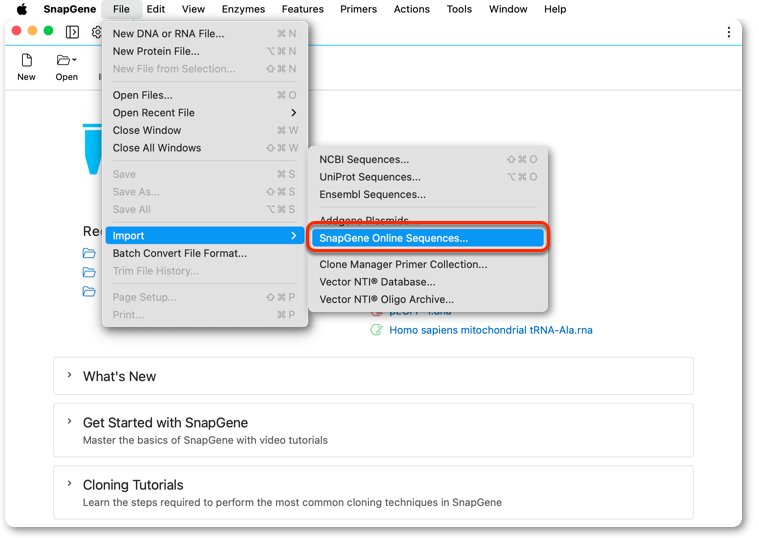The width and height of the screenshot is (759, 538).
Task: Click Get Started with SnapGene heading
Action: click(x=166, y=423)
